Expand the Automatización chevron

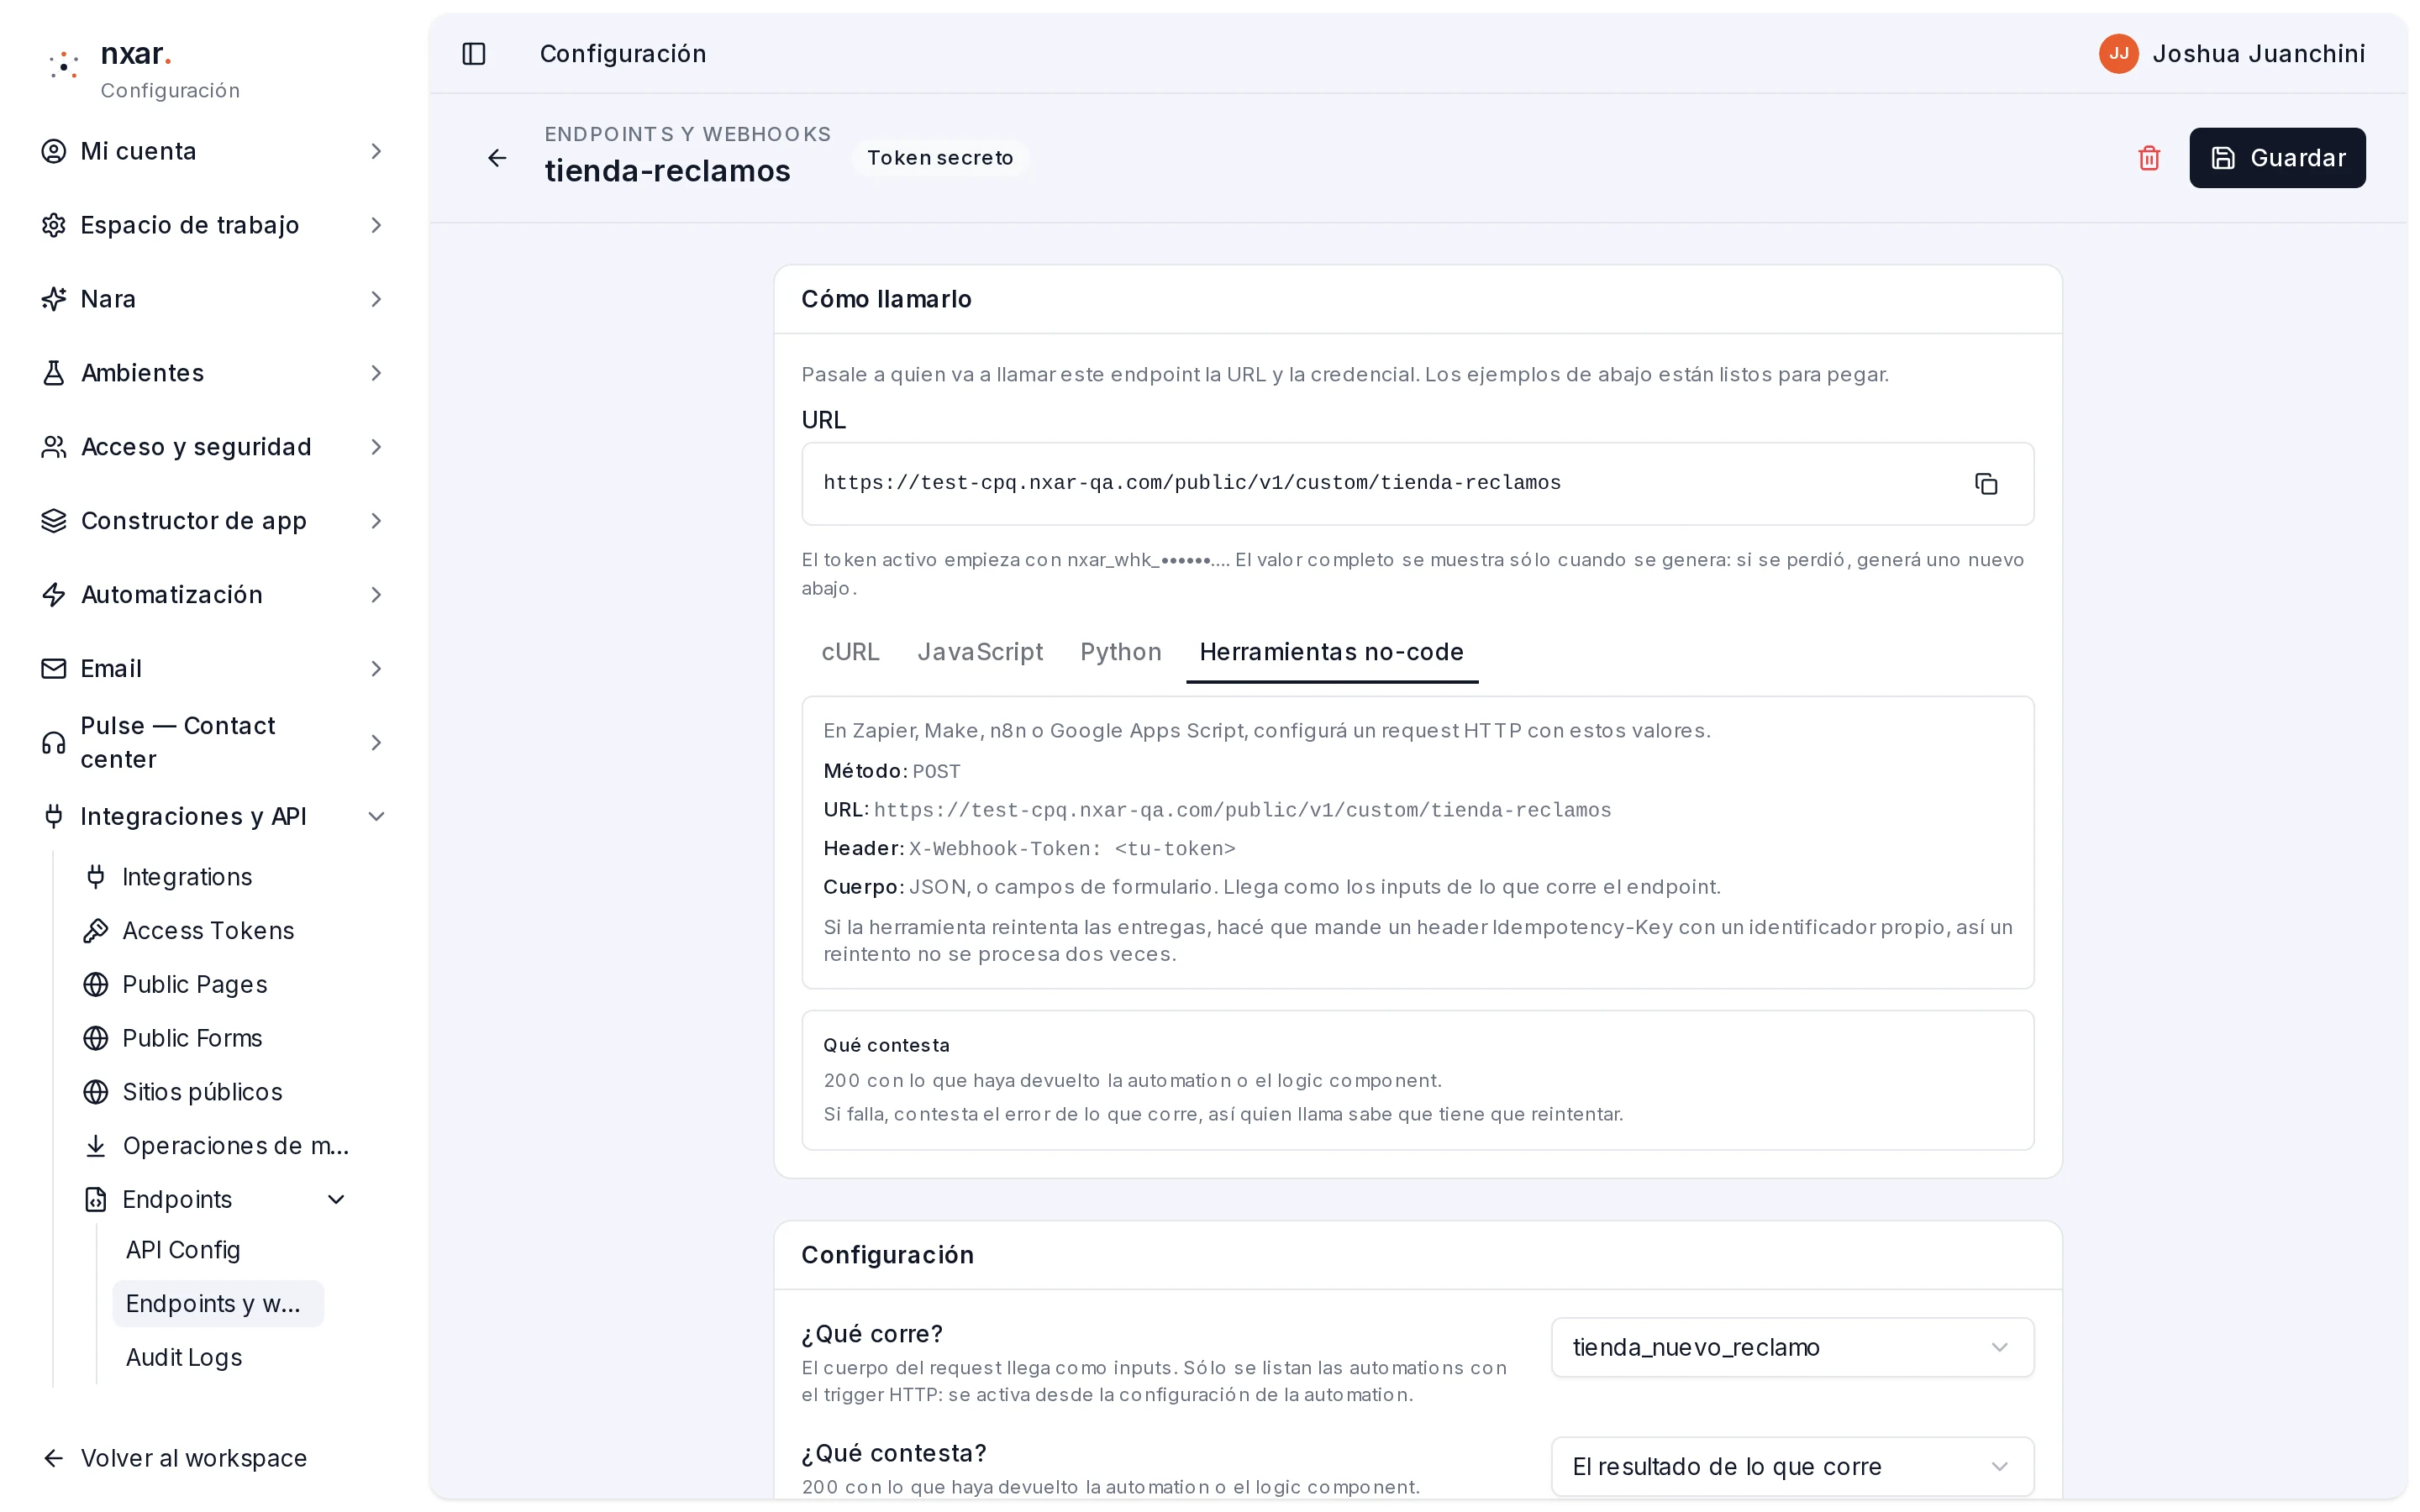376,595
